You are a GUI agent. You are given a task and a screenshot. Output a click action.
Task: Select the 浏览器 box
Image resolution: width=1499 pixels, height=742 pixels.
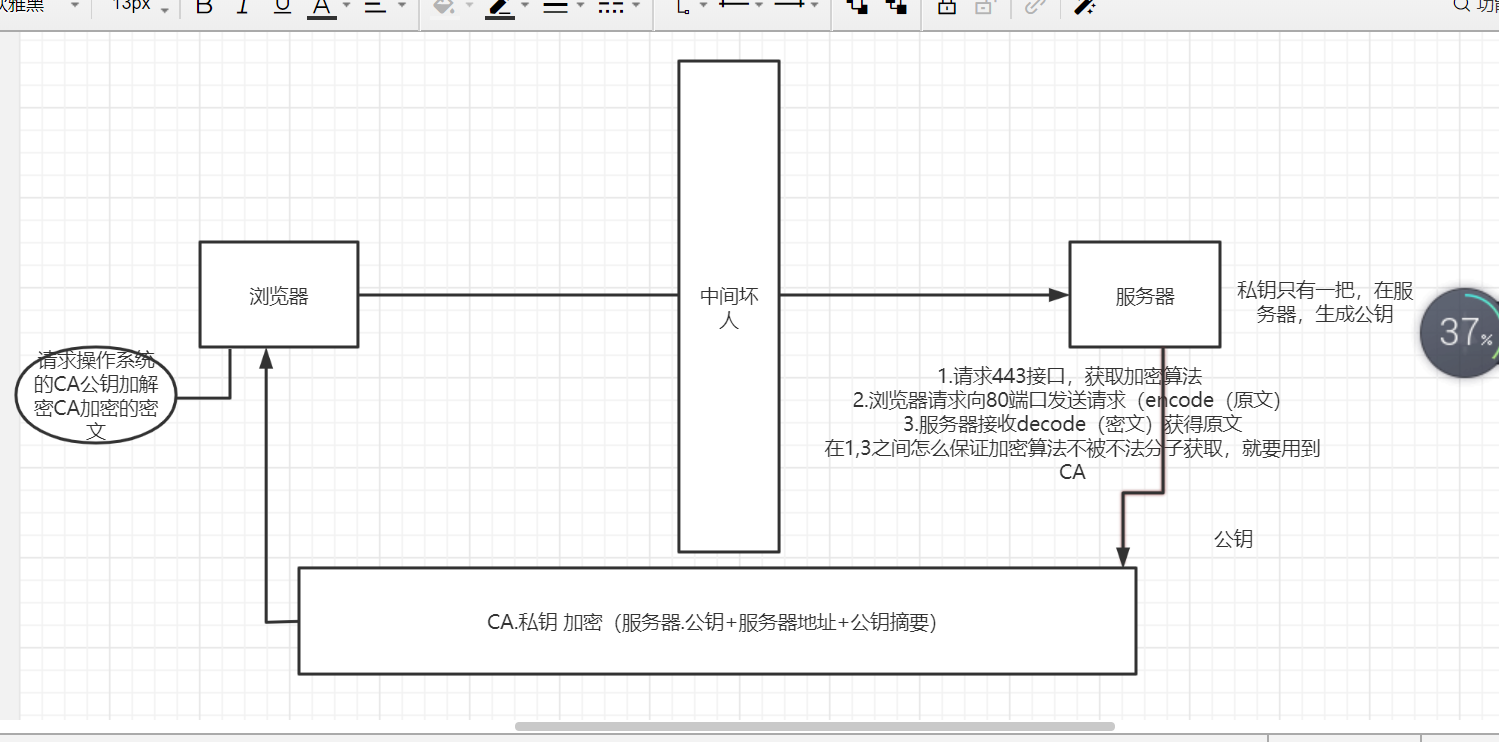[x=279, y=295]
